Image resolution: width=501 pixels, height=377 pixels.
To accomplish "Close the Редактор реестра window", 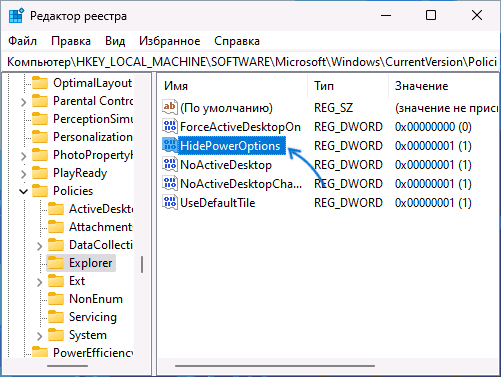I will pos(477,15).
